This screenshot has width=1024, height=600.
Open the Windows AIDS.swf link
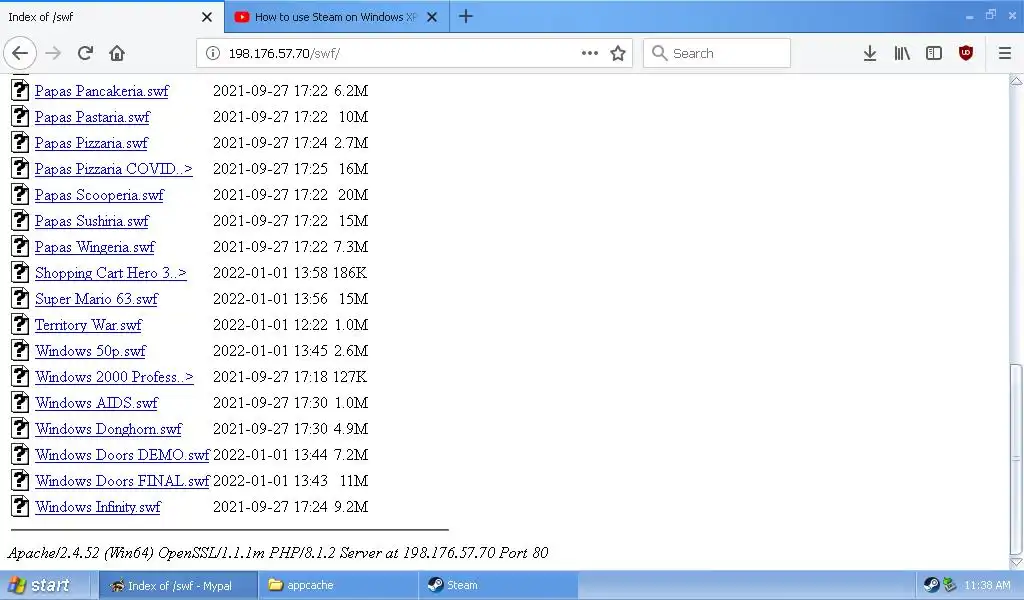click(97, 403)
